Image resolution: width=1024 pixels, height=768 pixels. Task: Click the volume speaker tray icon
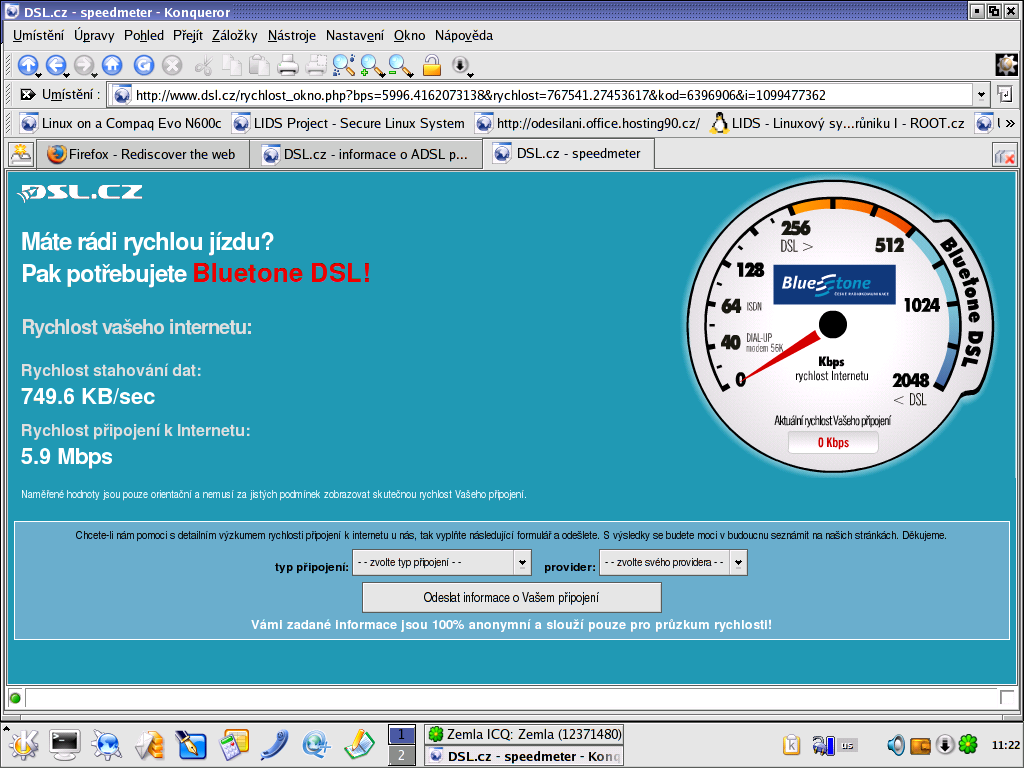[895, 744]
